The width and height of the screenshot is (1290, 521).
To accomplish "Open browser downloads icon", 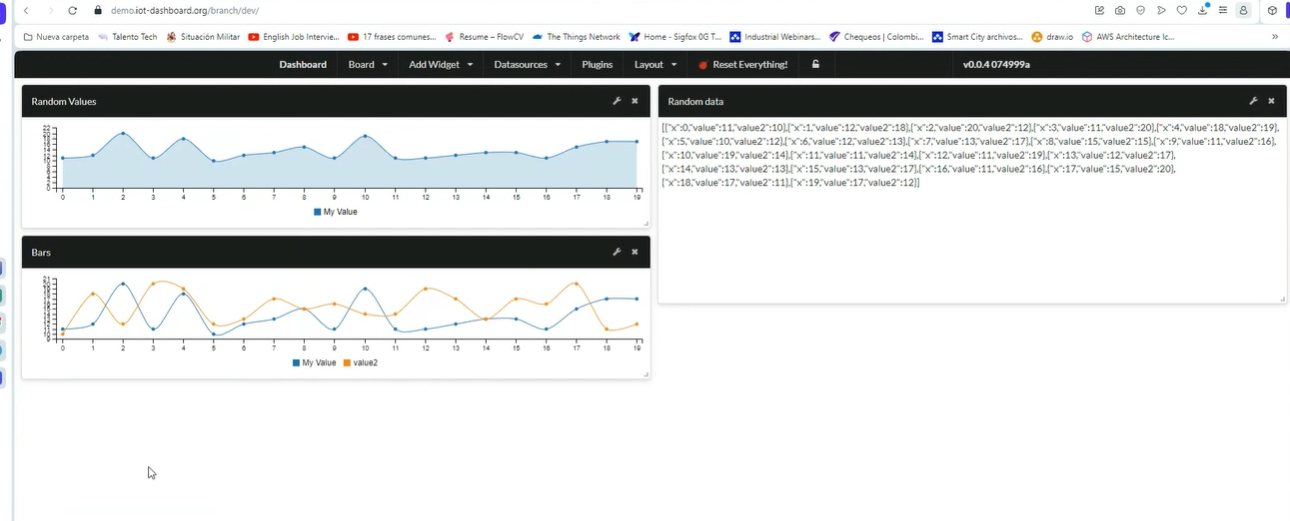I will point(1203,10).
